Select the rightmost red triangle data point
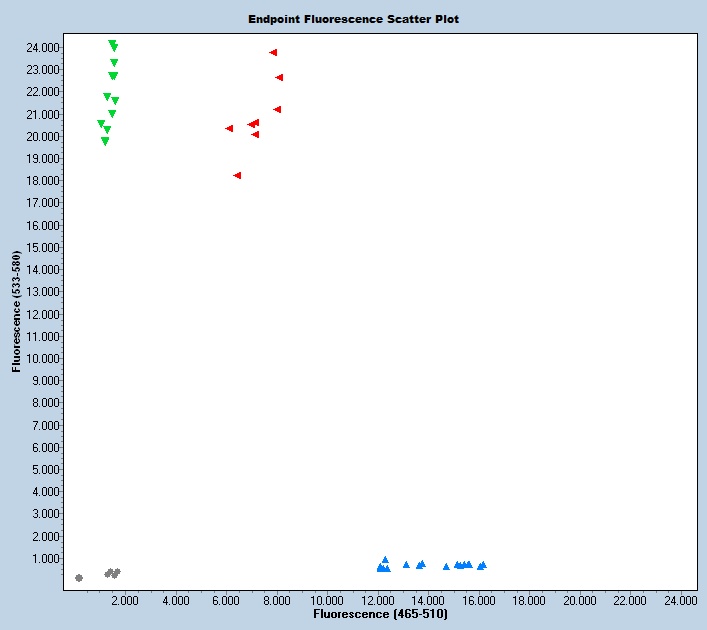The height and width of the screenshot is (630, 707). [x=279, y=77]
